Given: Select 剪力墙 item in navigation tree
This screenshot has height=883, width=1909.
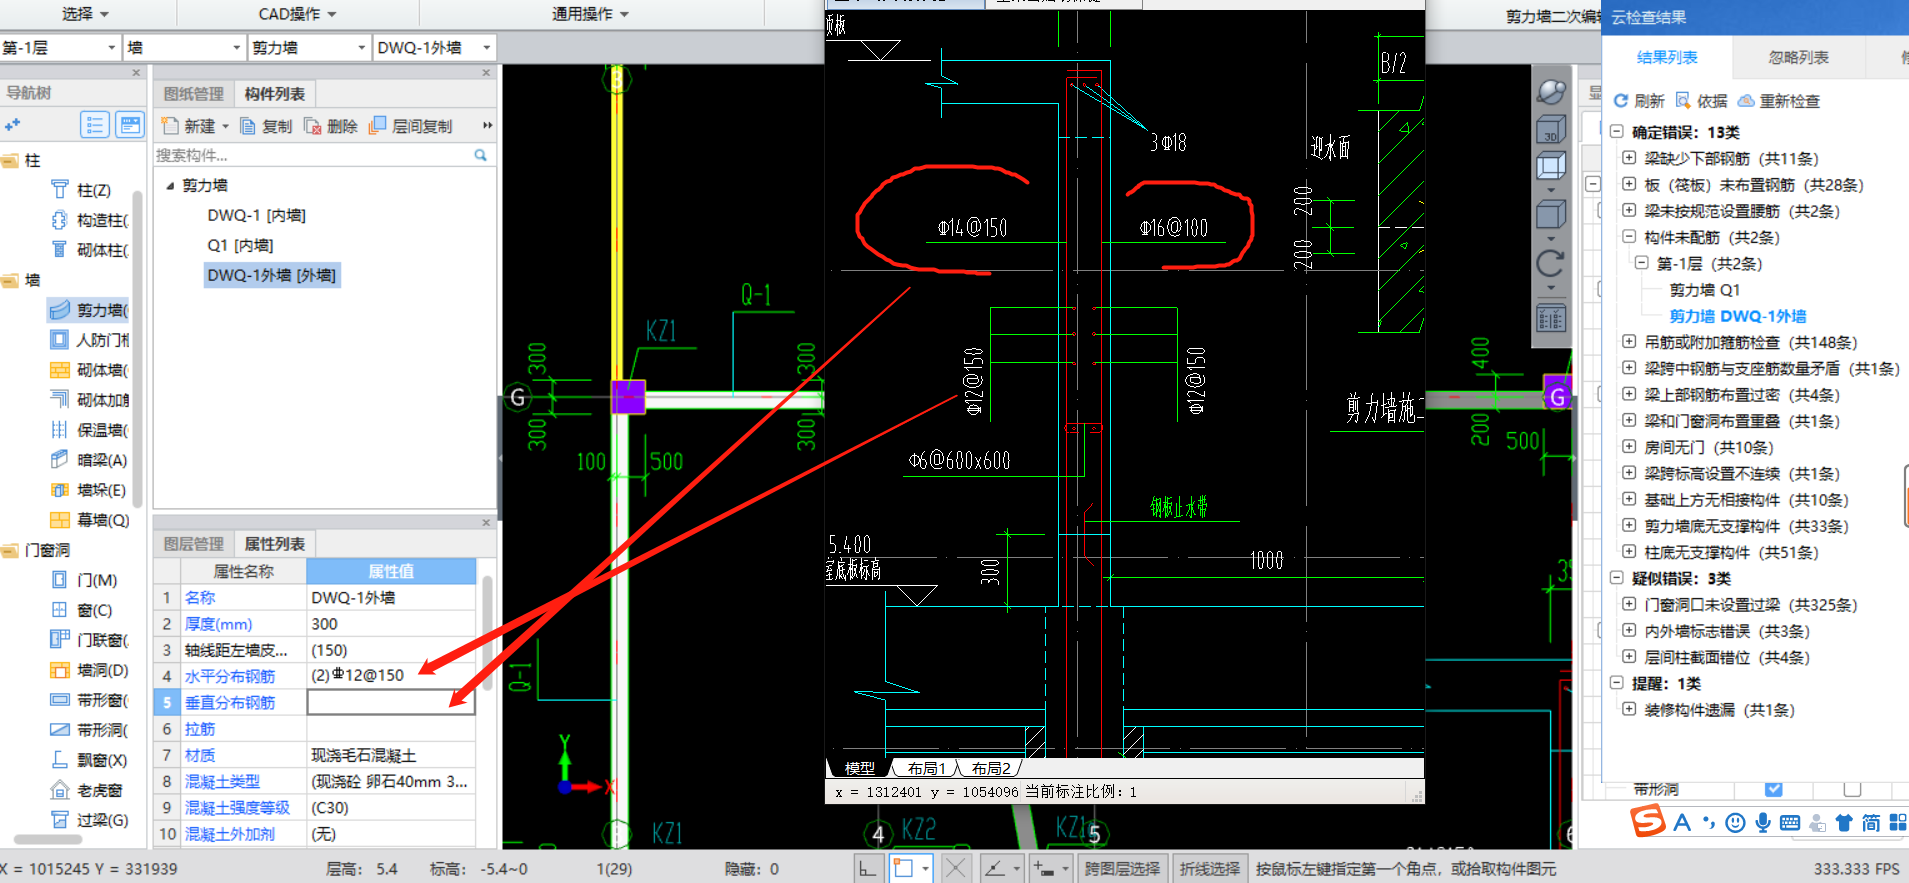Looking at the screenshot, I should pyautogui.click(x=90, y=310).
